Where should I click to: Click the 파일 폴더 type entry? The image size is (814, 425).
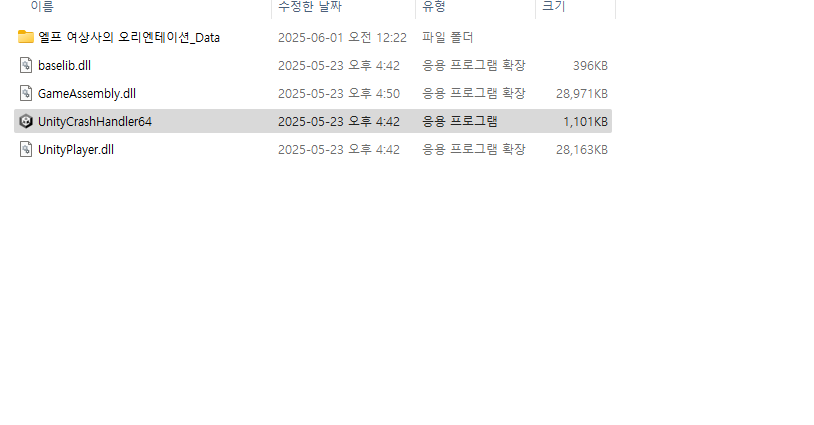(x=447, y=37)
